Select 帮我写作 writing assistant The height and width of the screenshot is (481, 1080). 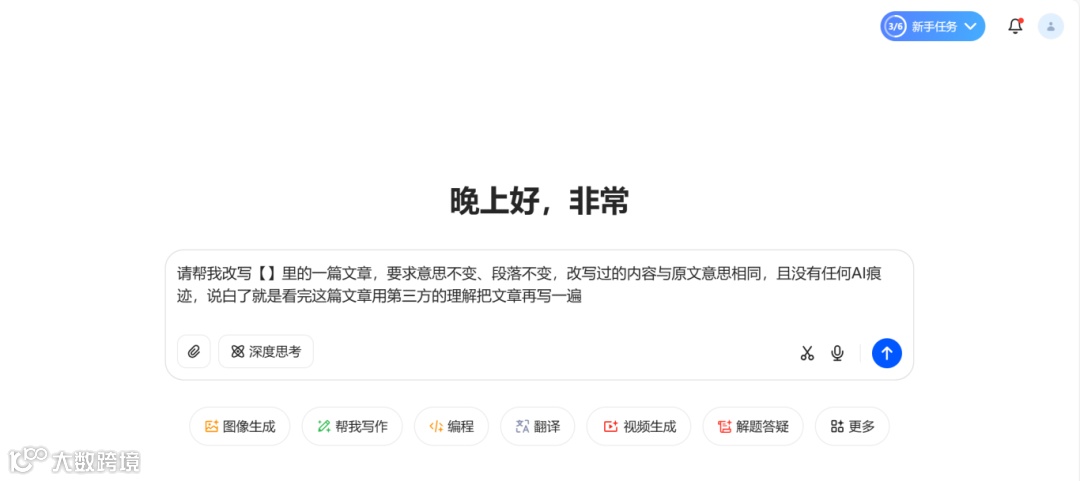pos(352,427)
